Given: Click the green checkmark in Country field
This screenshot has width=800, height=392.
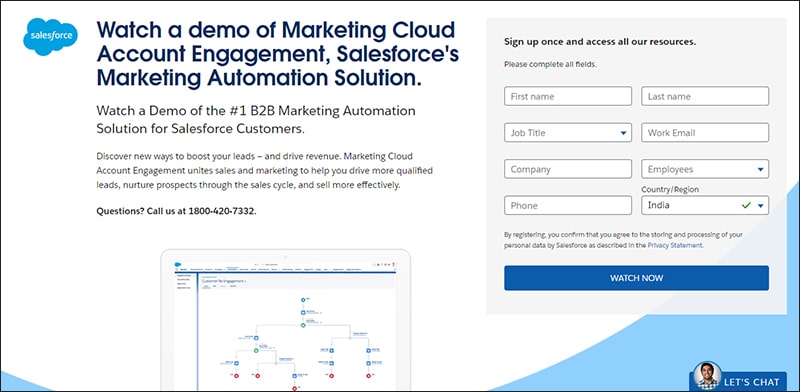Looking at the screenshot, I should (x=746, y=205).
